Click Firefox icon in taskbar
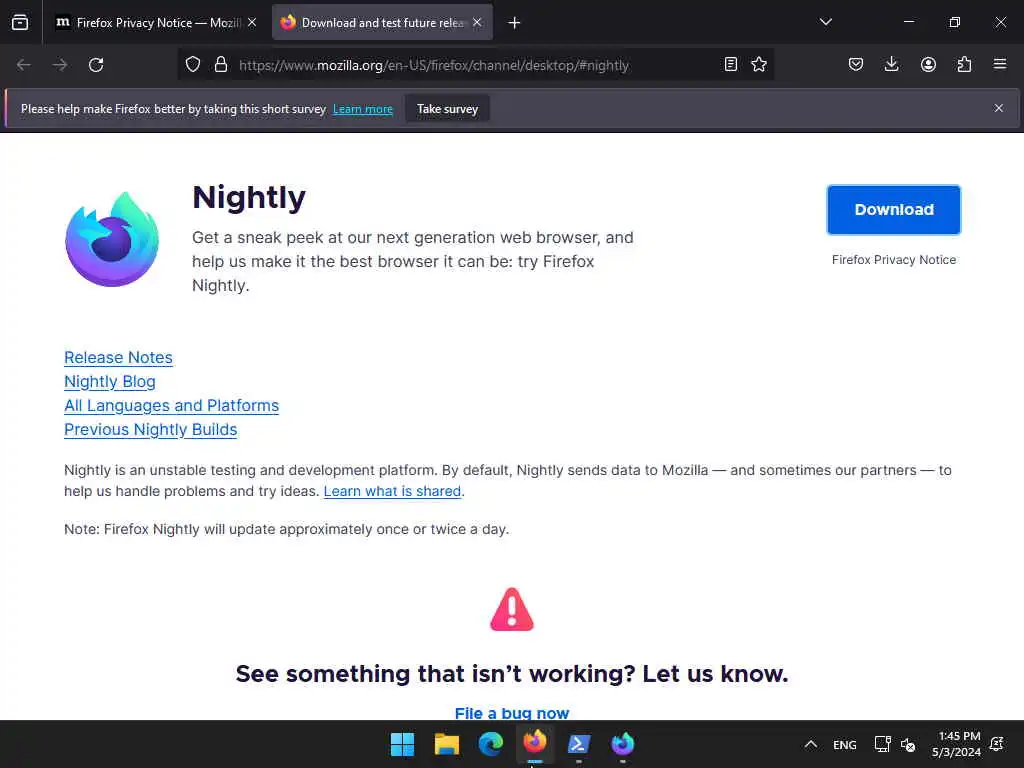Image resolution: width=1024 pixels, height=768 pixels. pos(535,743)
